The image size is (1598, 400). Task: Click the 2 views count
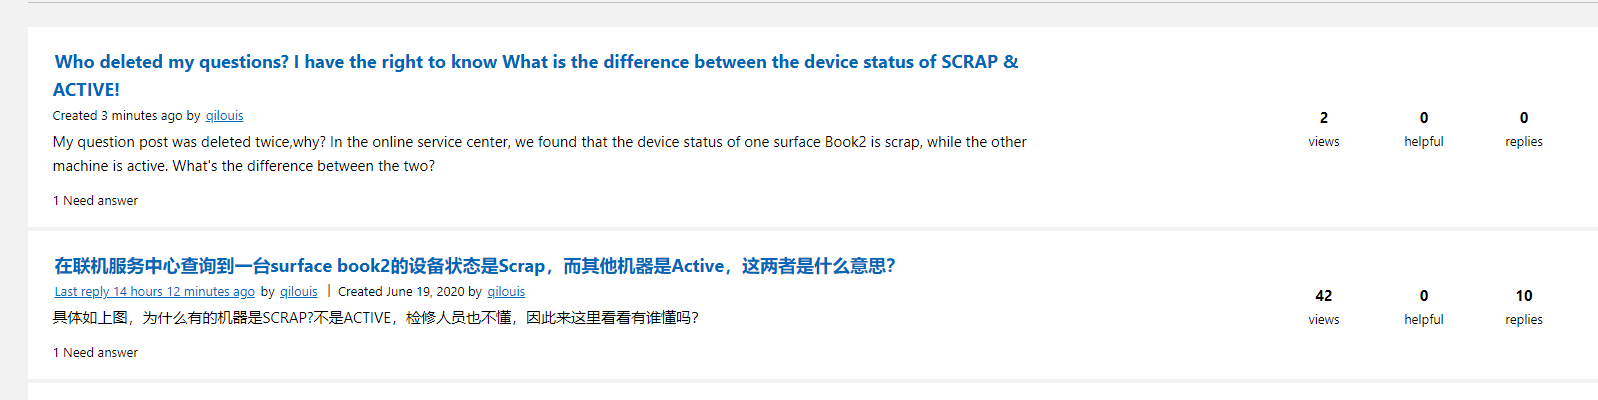tap(1324, 118)
